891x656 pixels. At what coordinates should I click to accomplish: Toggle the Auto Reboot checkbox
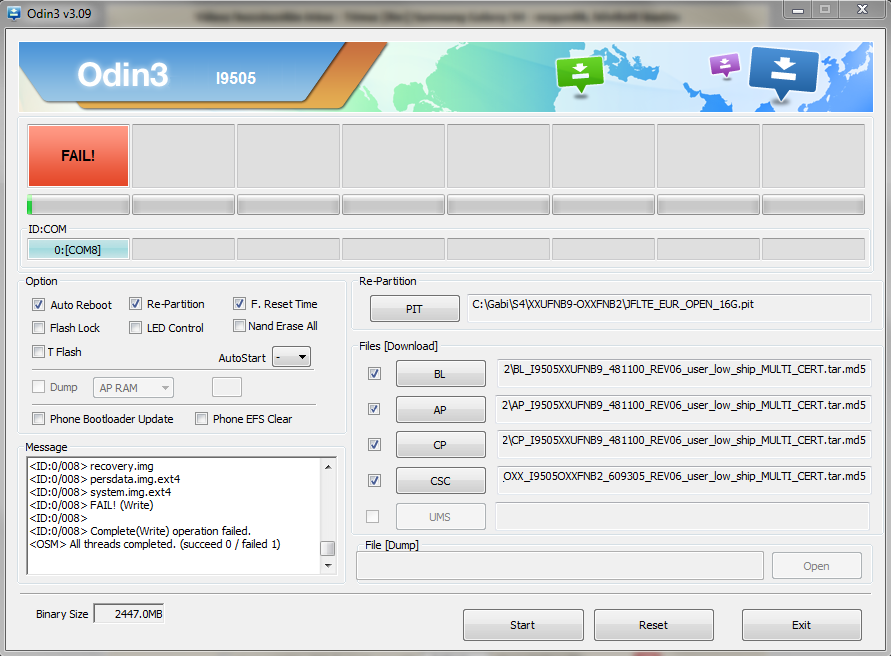click(39, 305)
